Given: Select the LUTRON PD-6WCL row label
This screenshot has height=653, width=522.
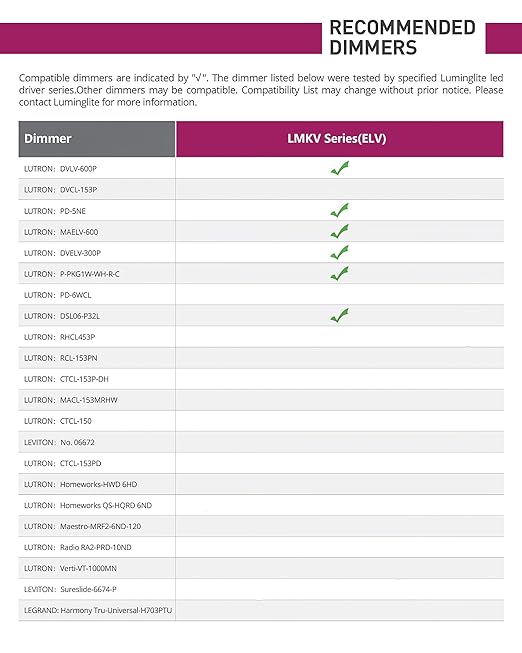Looking at the screenshot, I should [57, 295].
